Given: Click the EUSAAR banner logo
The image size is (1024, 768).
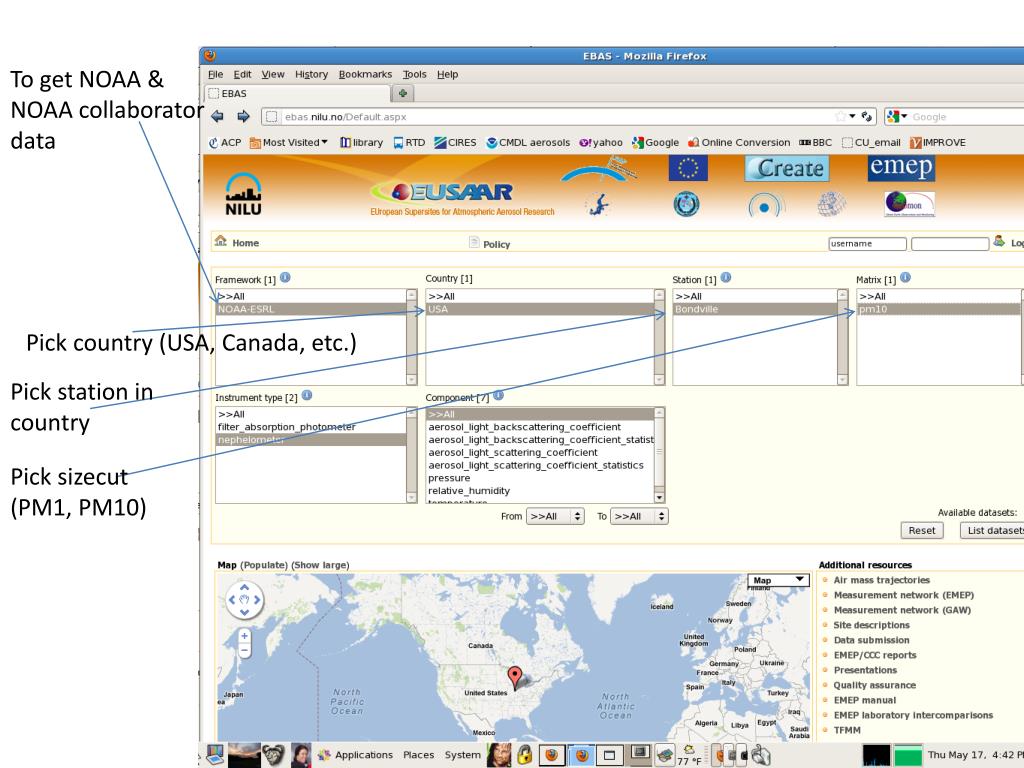Looking at the screenshot, I should tap(462, 198).
